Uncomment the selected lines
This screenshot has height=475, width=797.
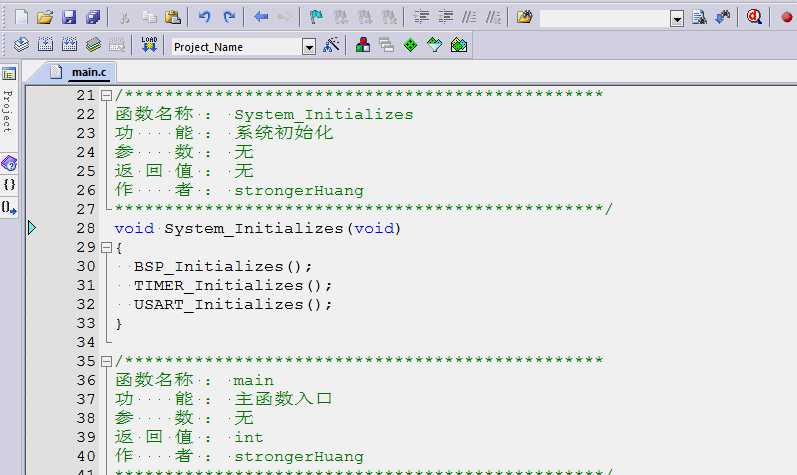click(493, 17)
